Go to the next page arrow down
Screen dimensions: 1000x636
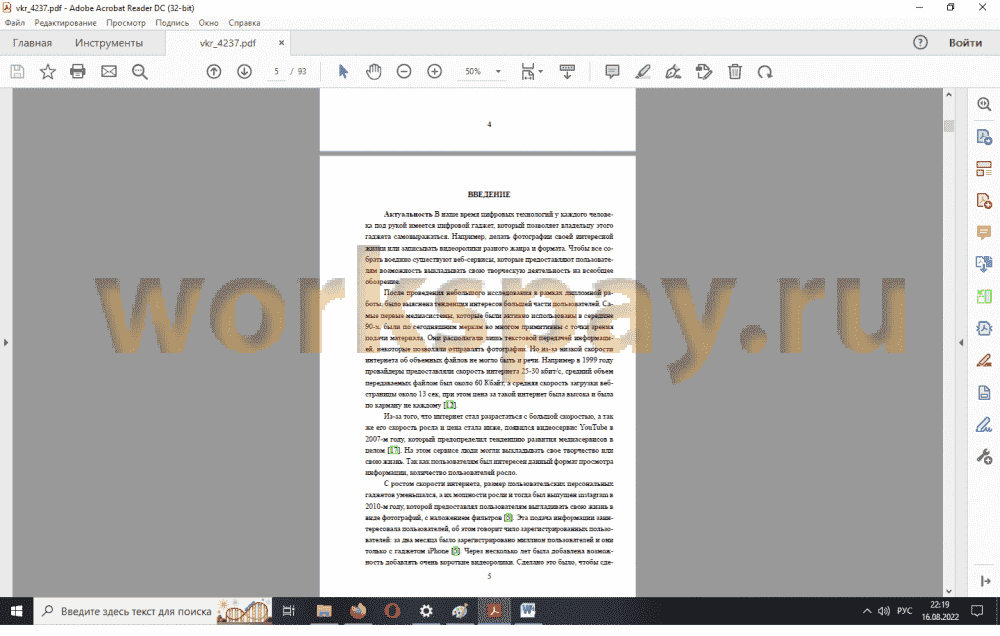[x=244, y=71]
